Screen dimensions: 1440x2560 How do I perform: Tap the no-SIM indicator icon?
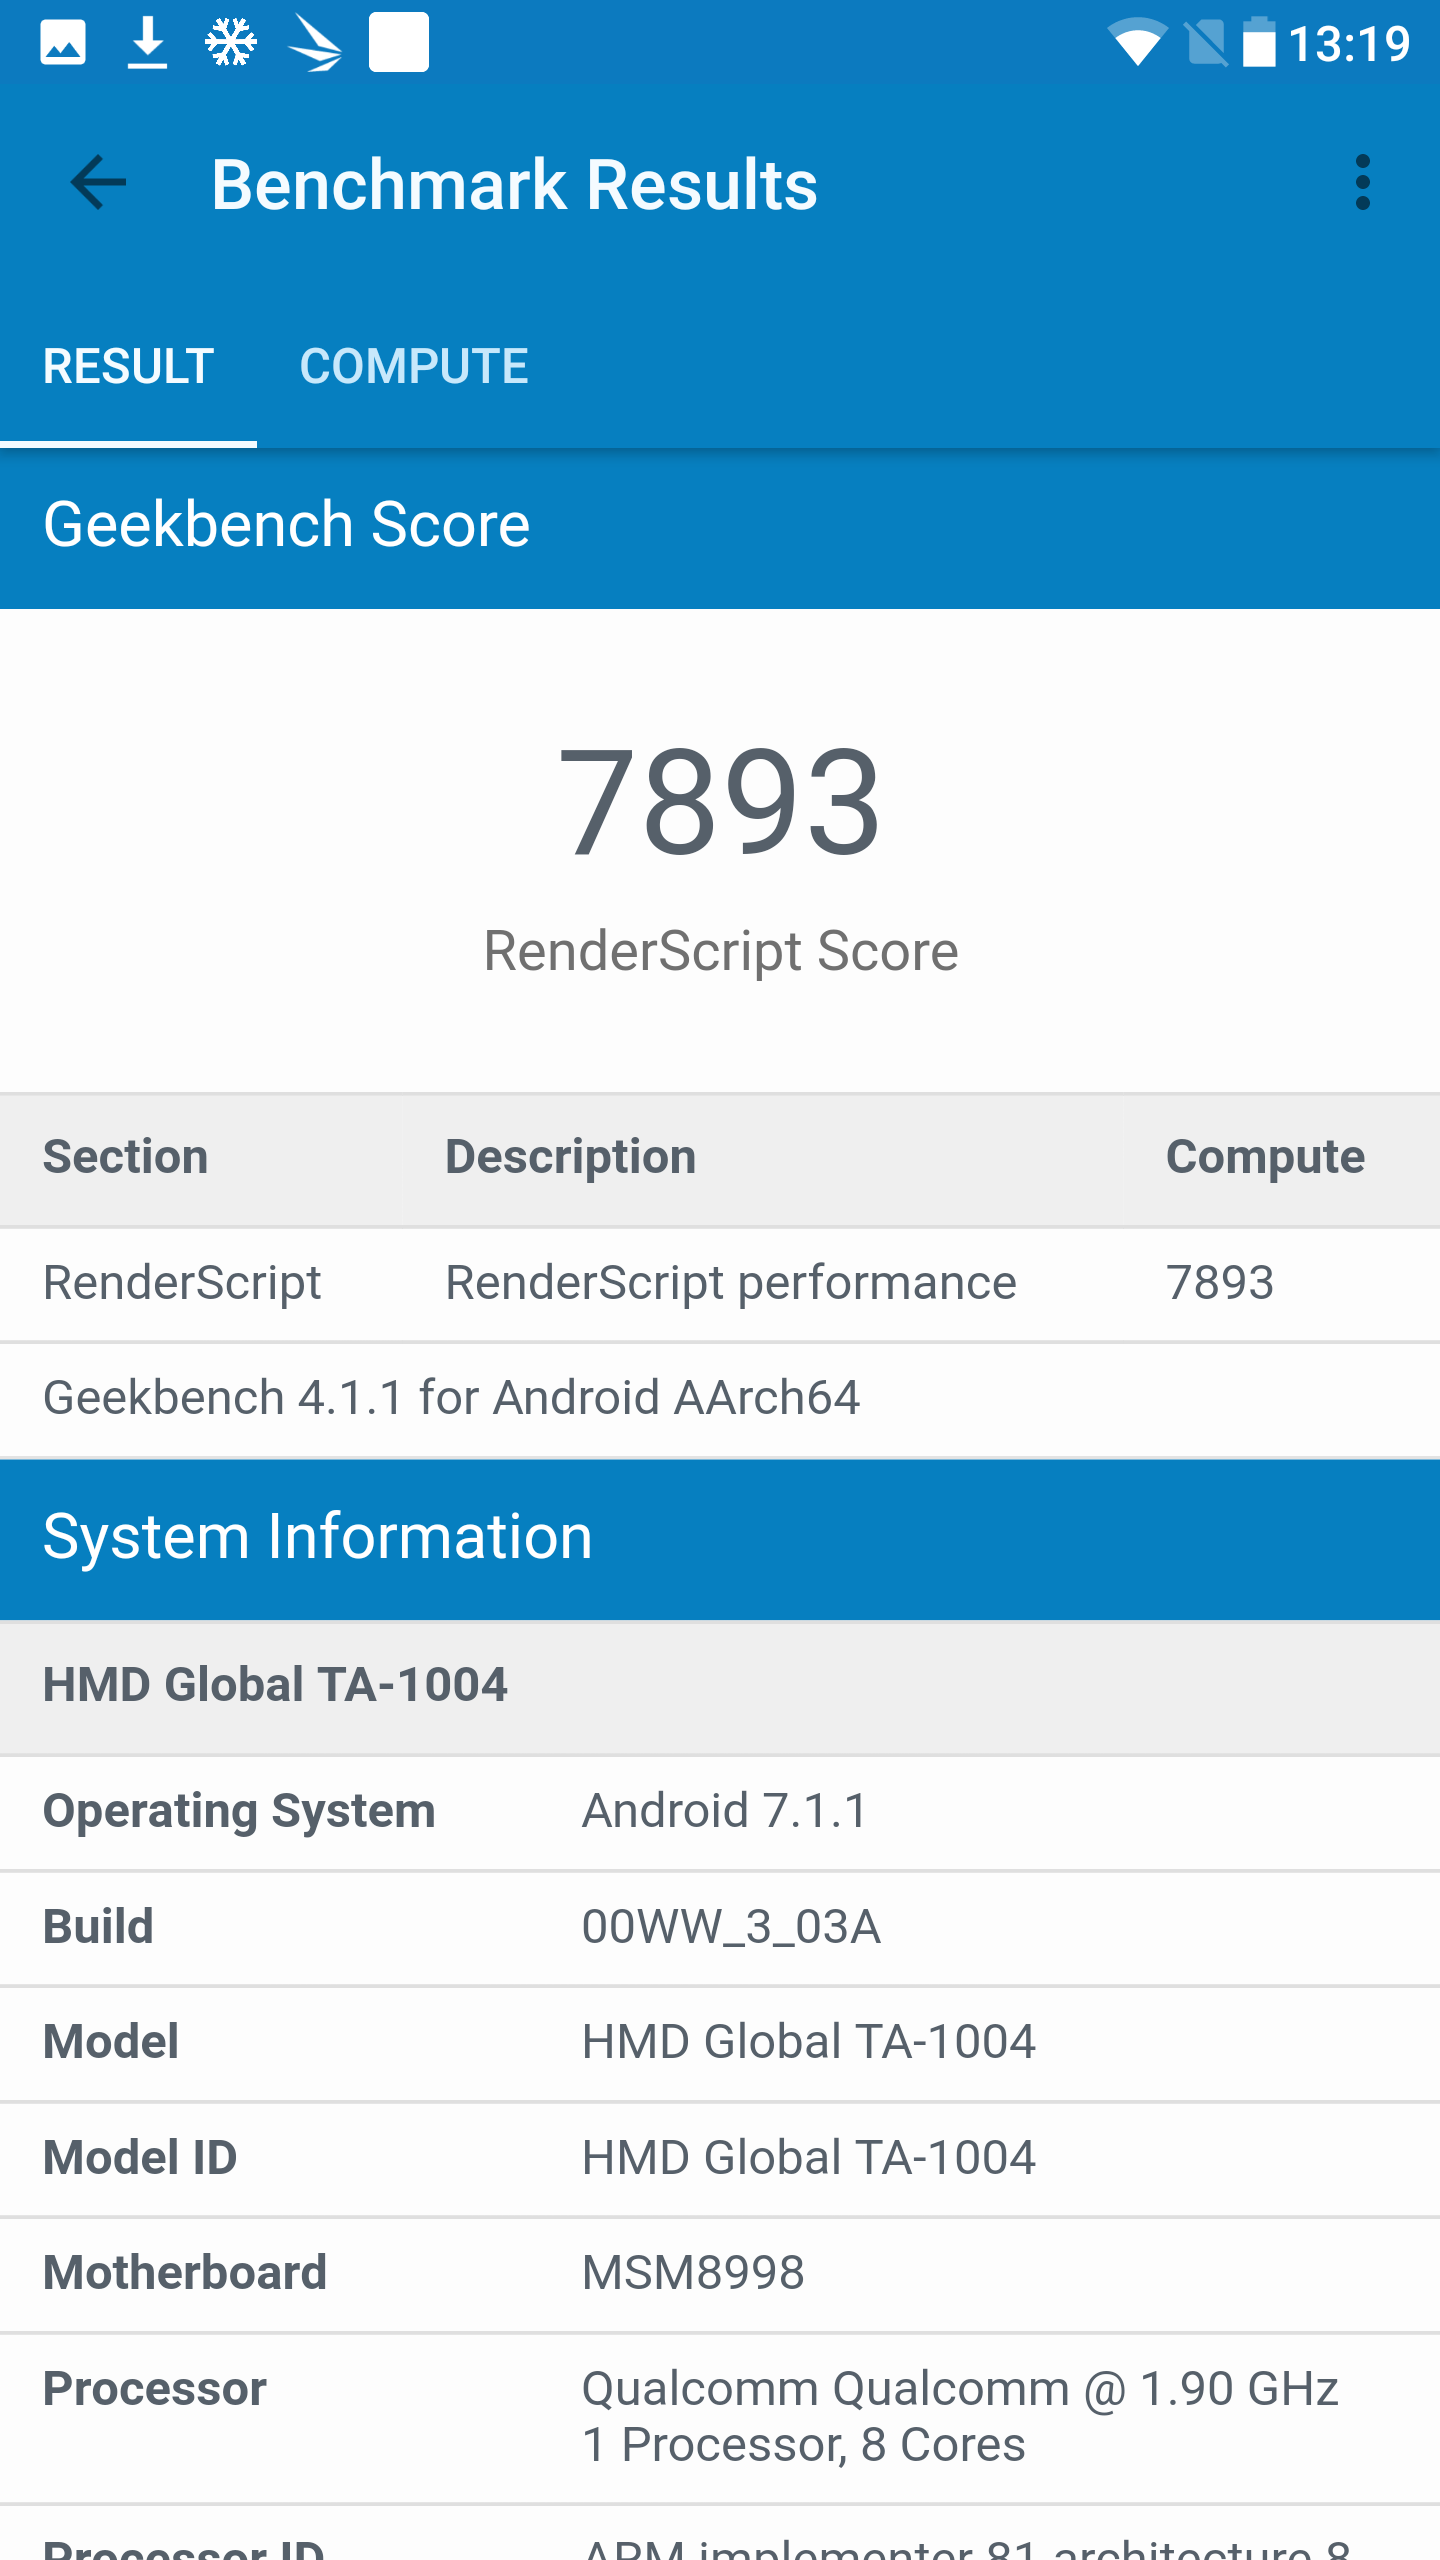coord(1205,43)
